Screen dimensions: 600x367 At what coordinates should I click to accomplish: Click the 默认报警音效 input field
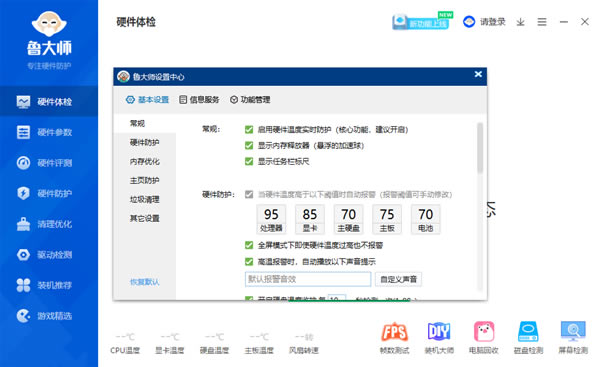pyautogui.click(x=308, y=279)
